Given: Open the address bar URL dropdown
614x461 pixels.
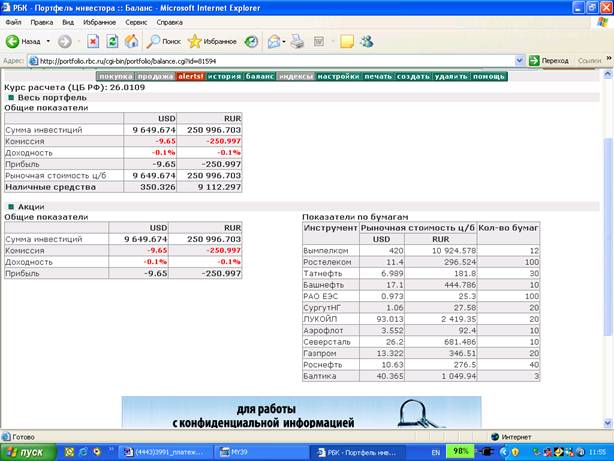Looking at the screenshot, I should point(517,61).
